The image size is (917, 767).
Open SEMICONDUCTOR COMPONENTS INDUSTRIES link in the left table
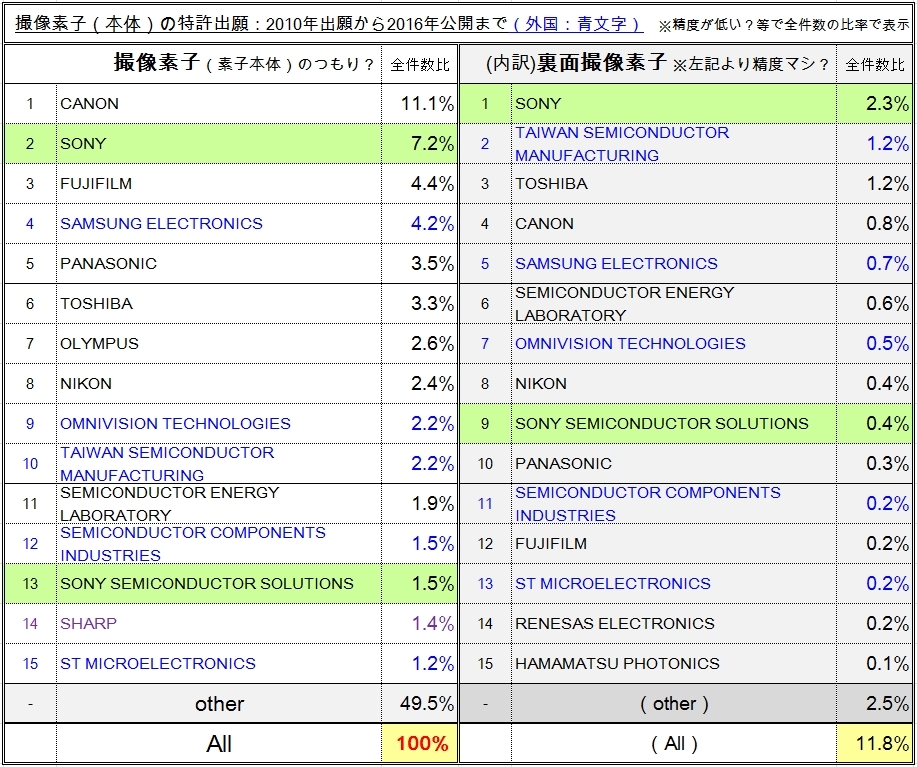pos(192,544)
